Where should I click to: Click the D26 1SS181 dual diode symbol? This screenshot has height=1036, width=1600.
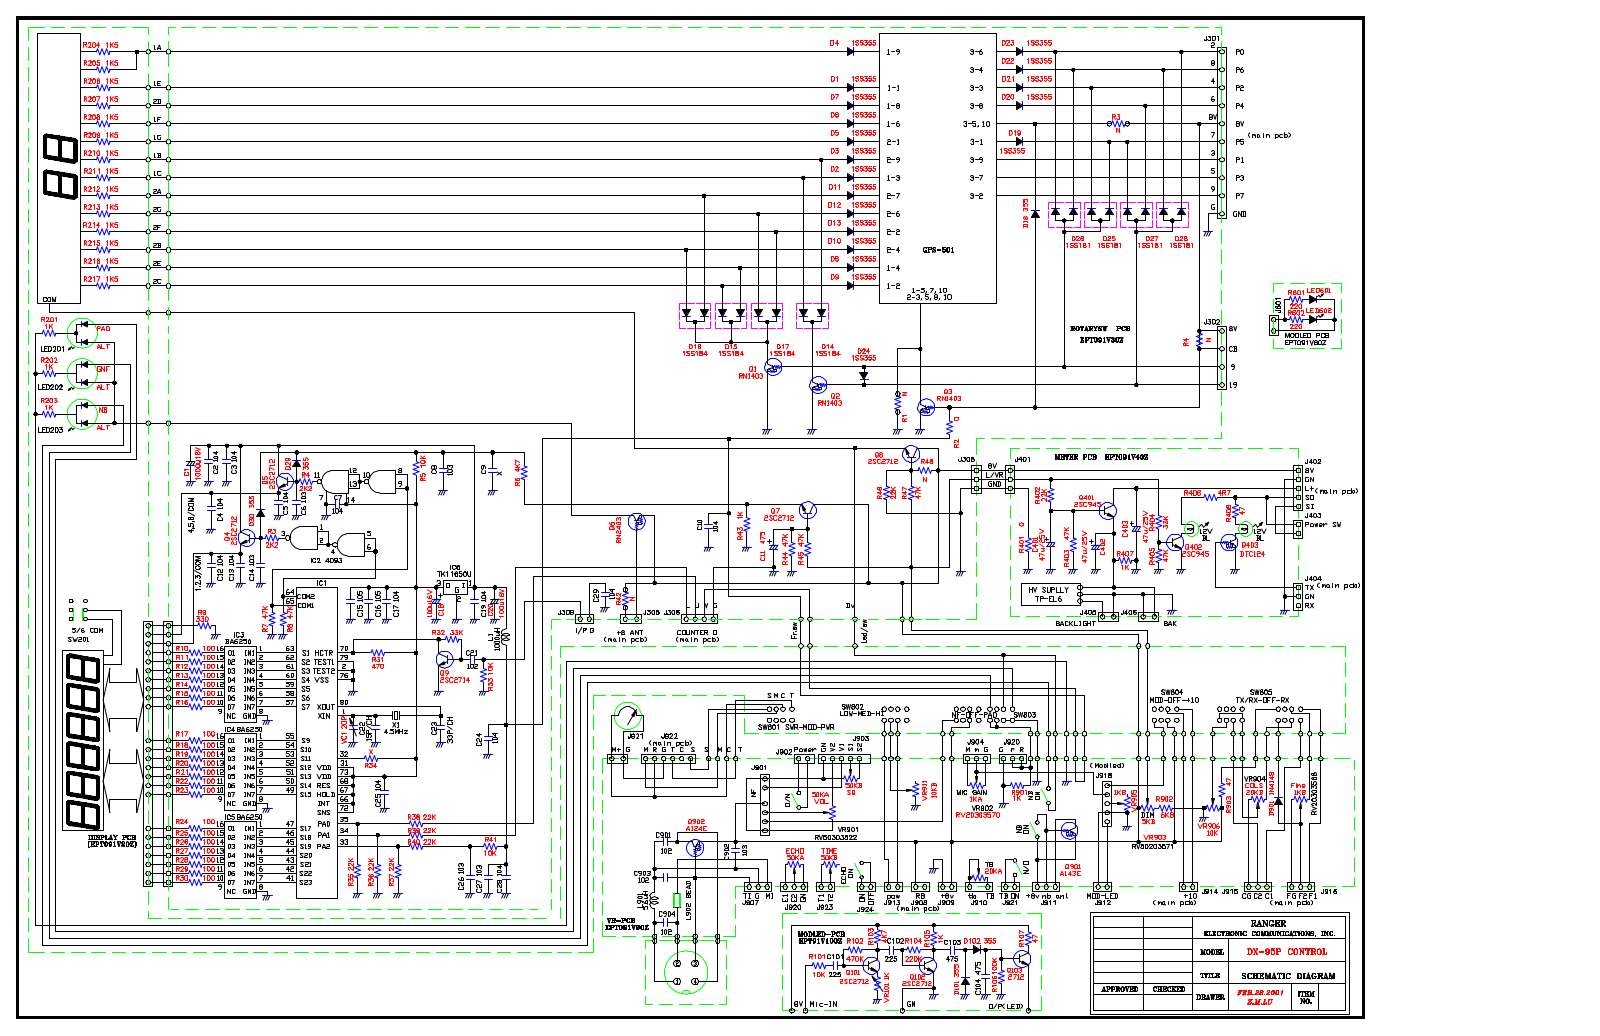(x=1064, y=213)
